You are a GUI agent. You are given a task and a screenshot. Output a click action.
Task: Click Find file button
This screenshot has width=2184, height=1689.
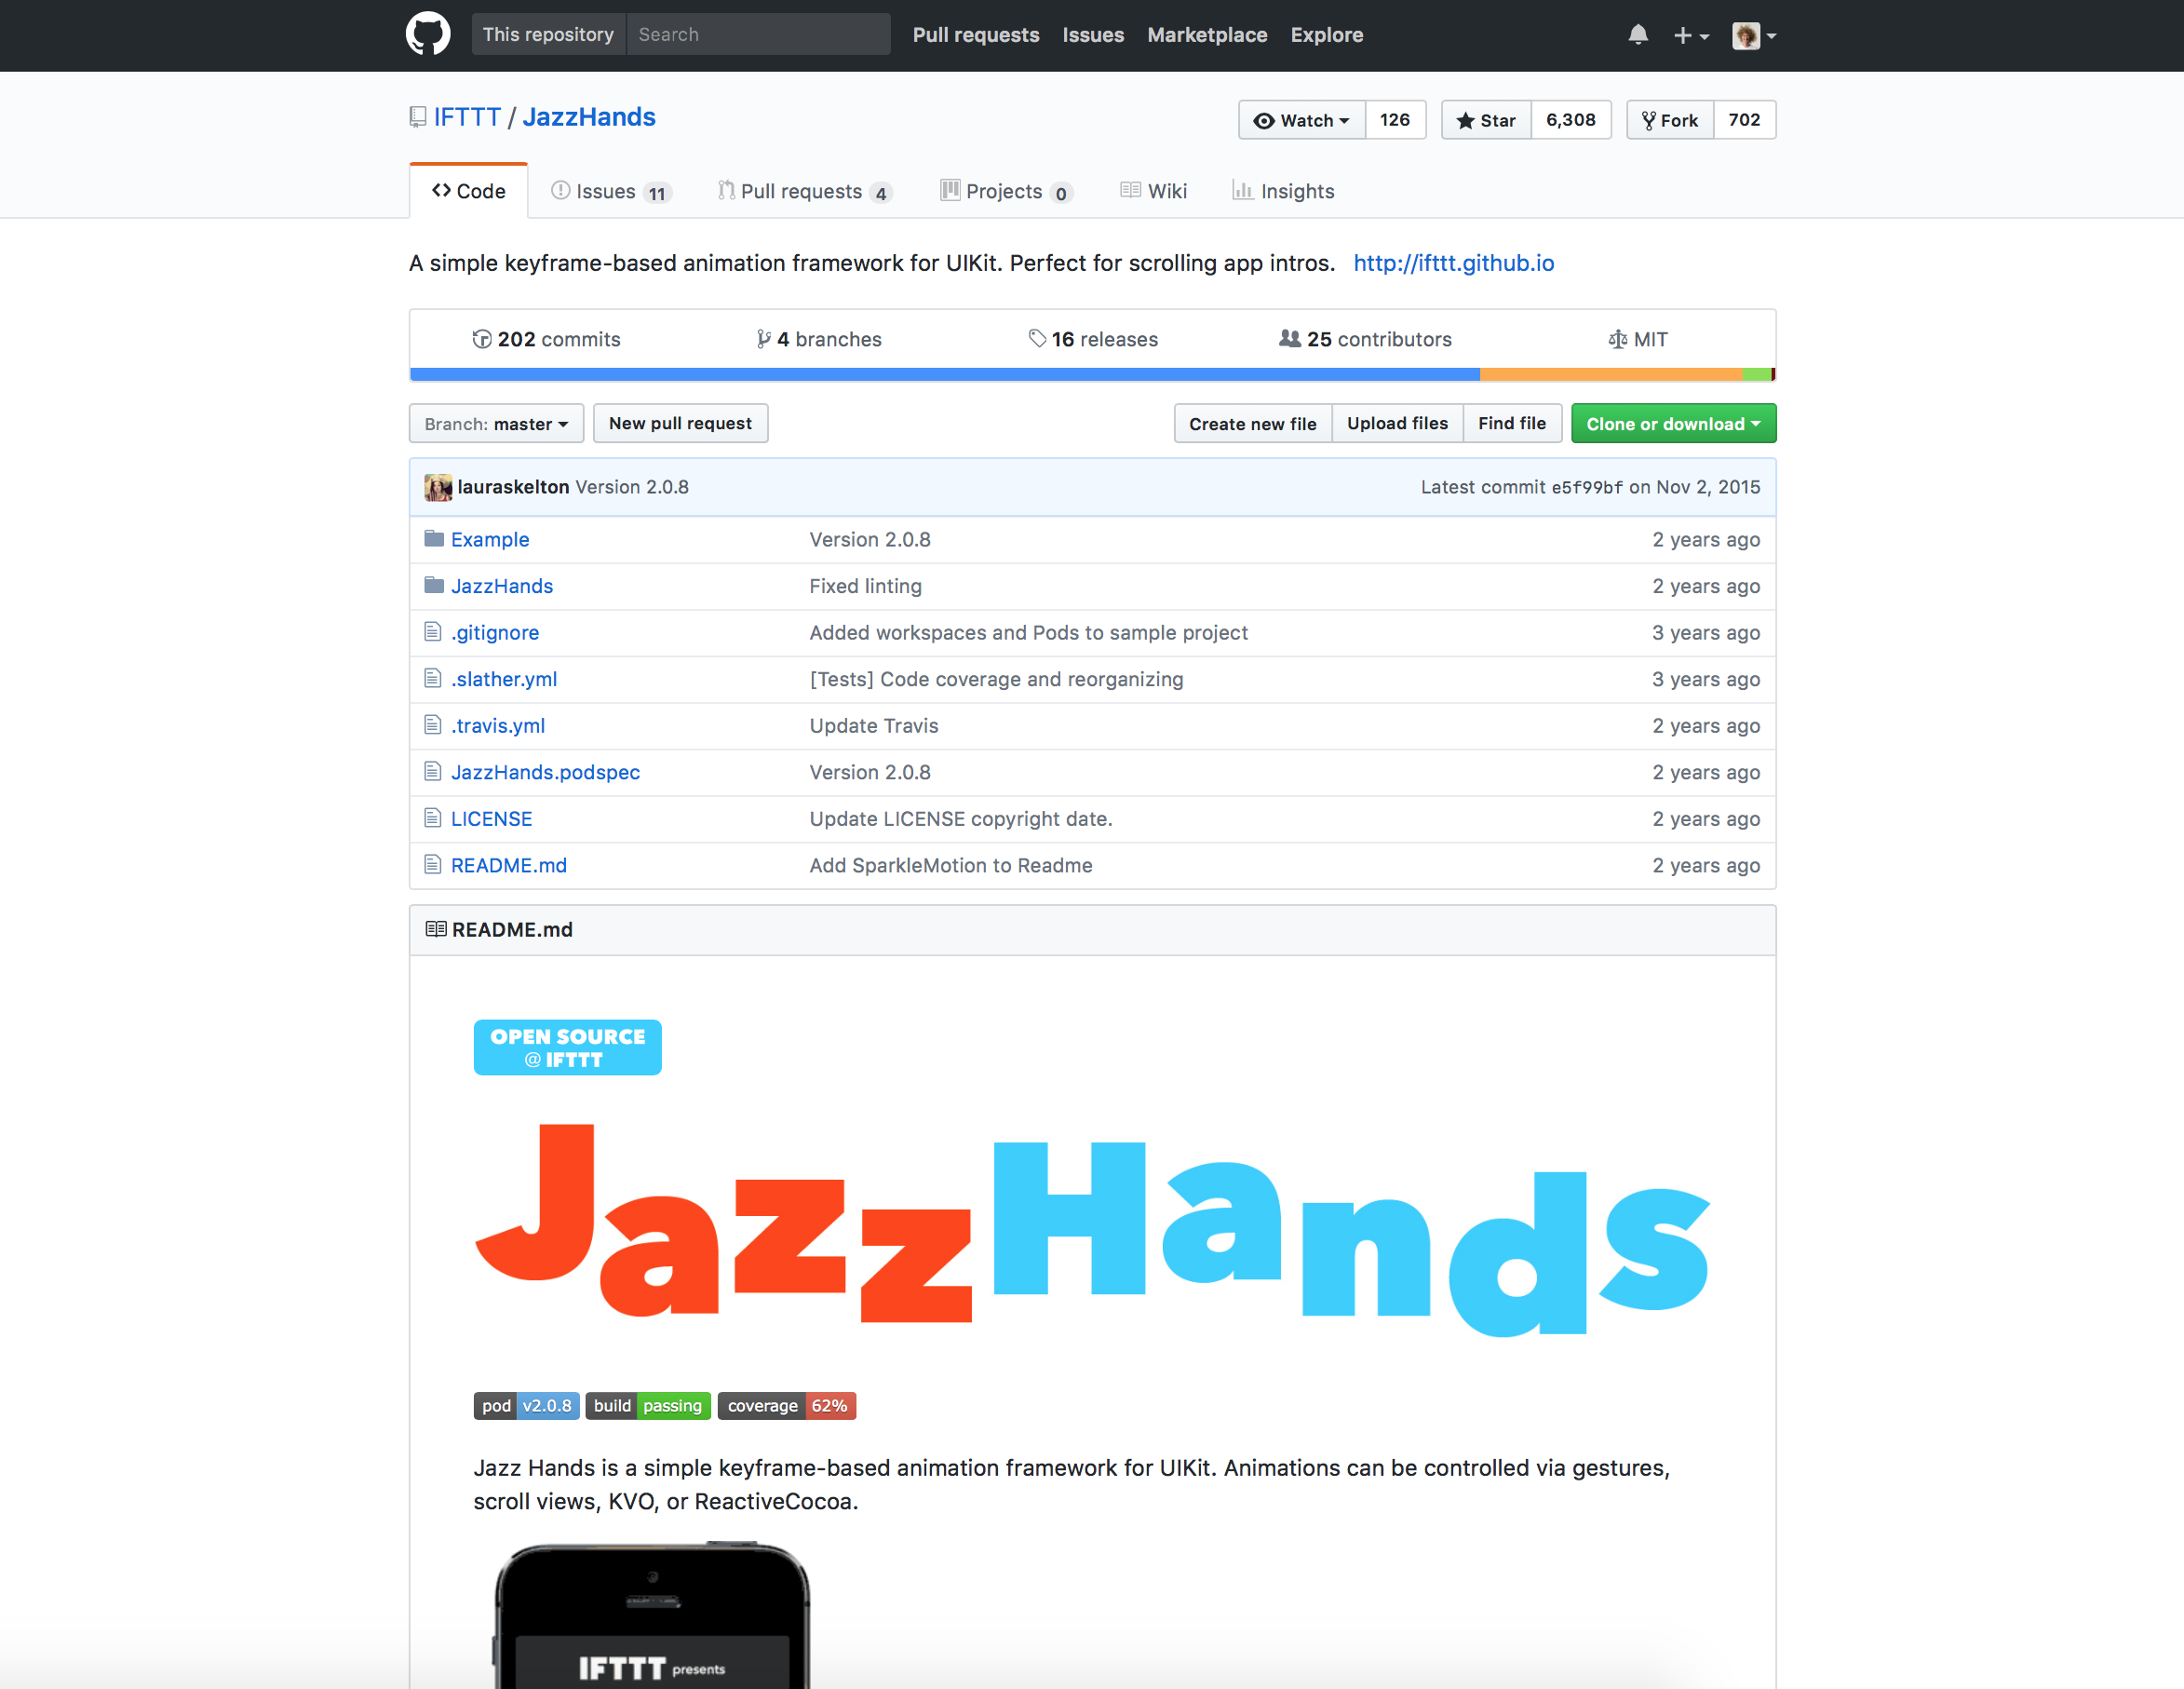1512,424
